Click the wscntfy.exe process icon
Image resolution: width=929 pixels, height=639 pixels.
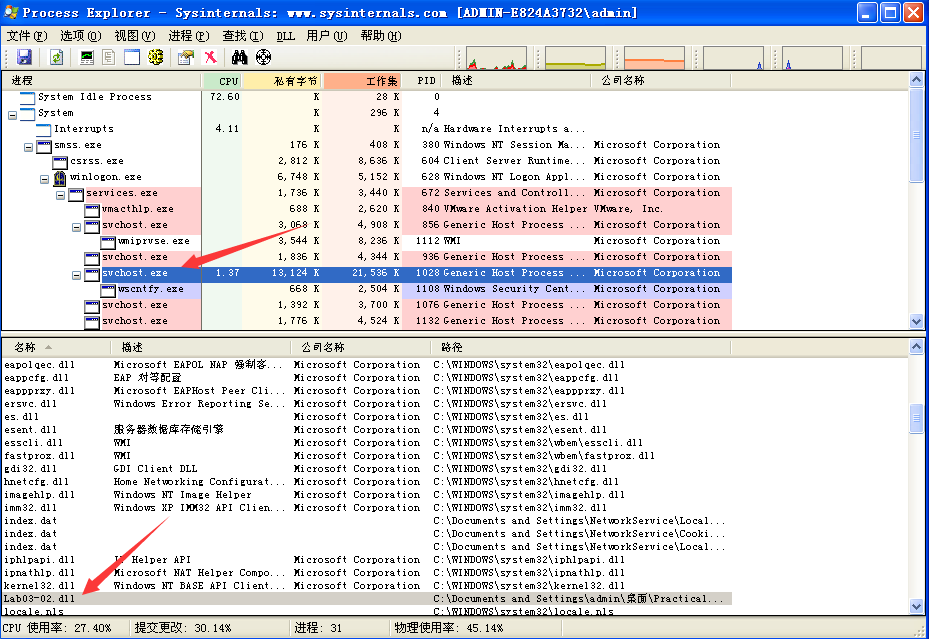(x=107, y=289)
